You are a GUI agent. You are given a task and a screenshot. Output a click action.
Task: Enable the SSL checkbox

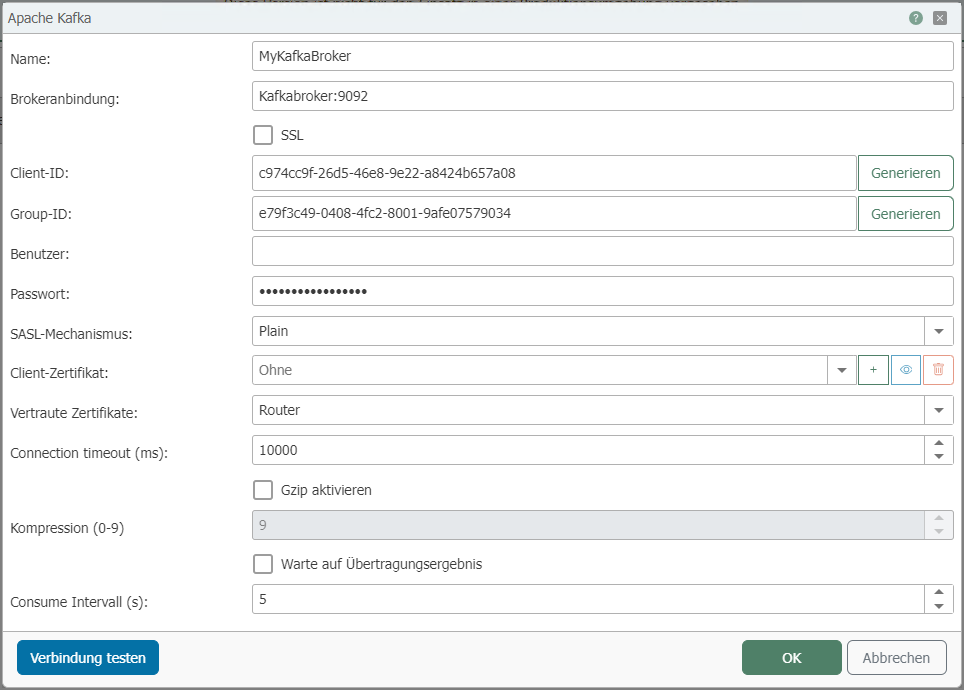(263, 134)
